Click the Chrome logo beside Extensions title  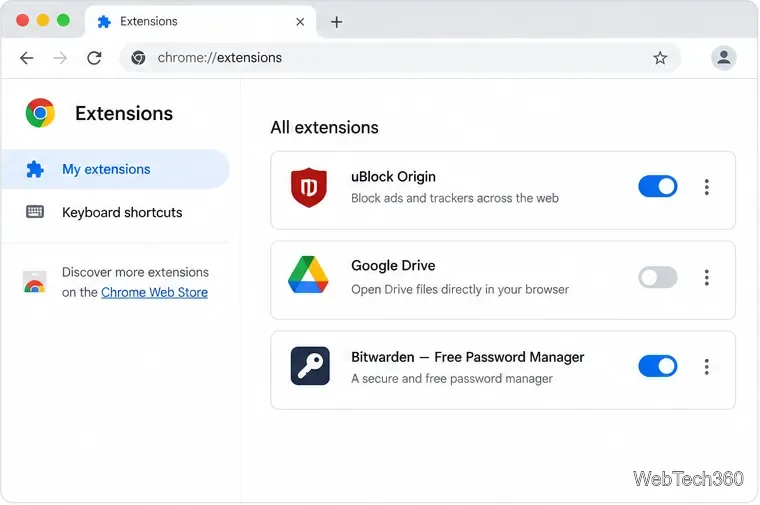(x=40, y=113)
